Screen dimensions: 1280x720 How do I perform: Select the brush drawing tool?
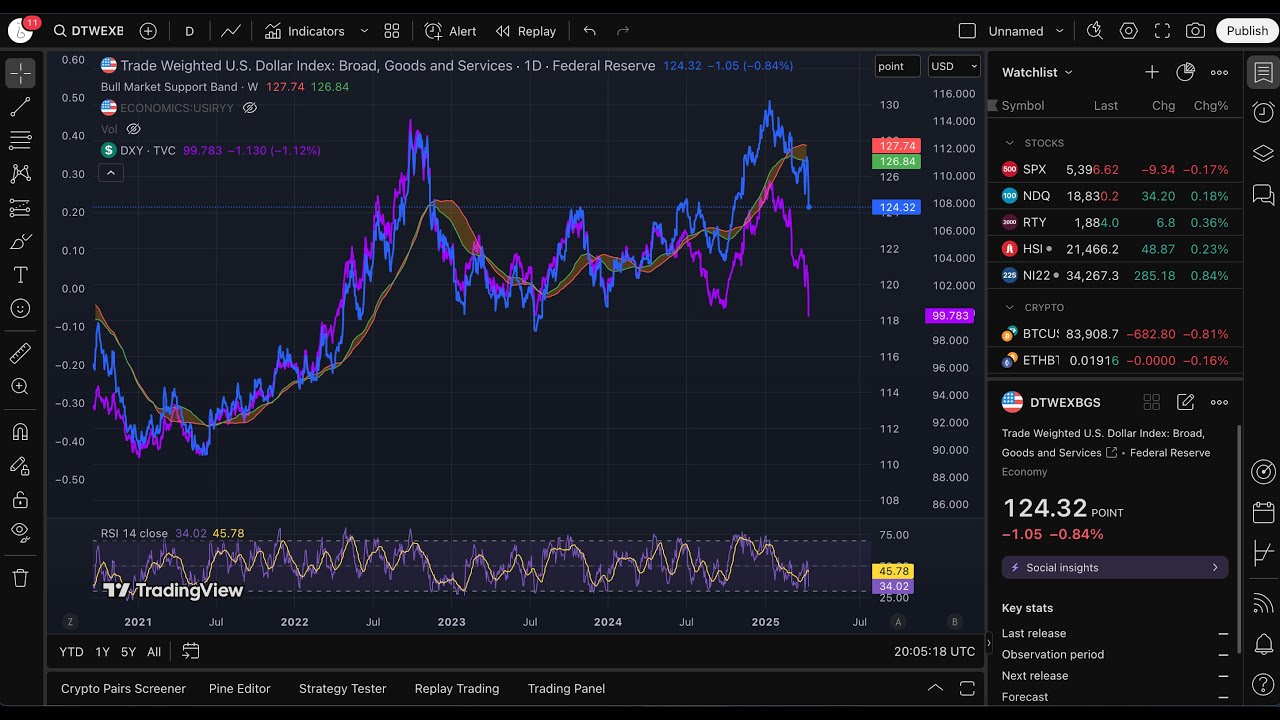(x=20, y=242)
